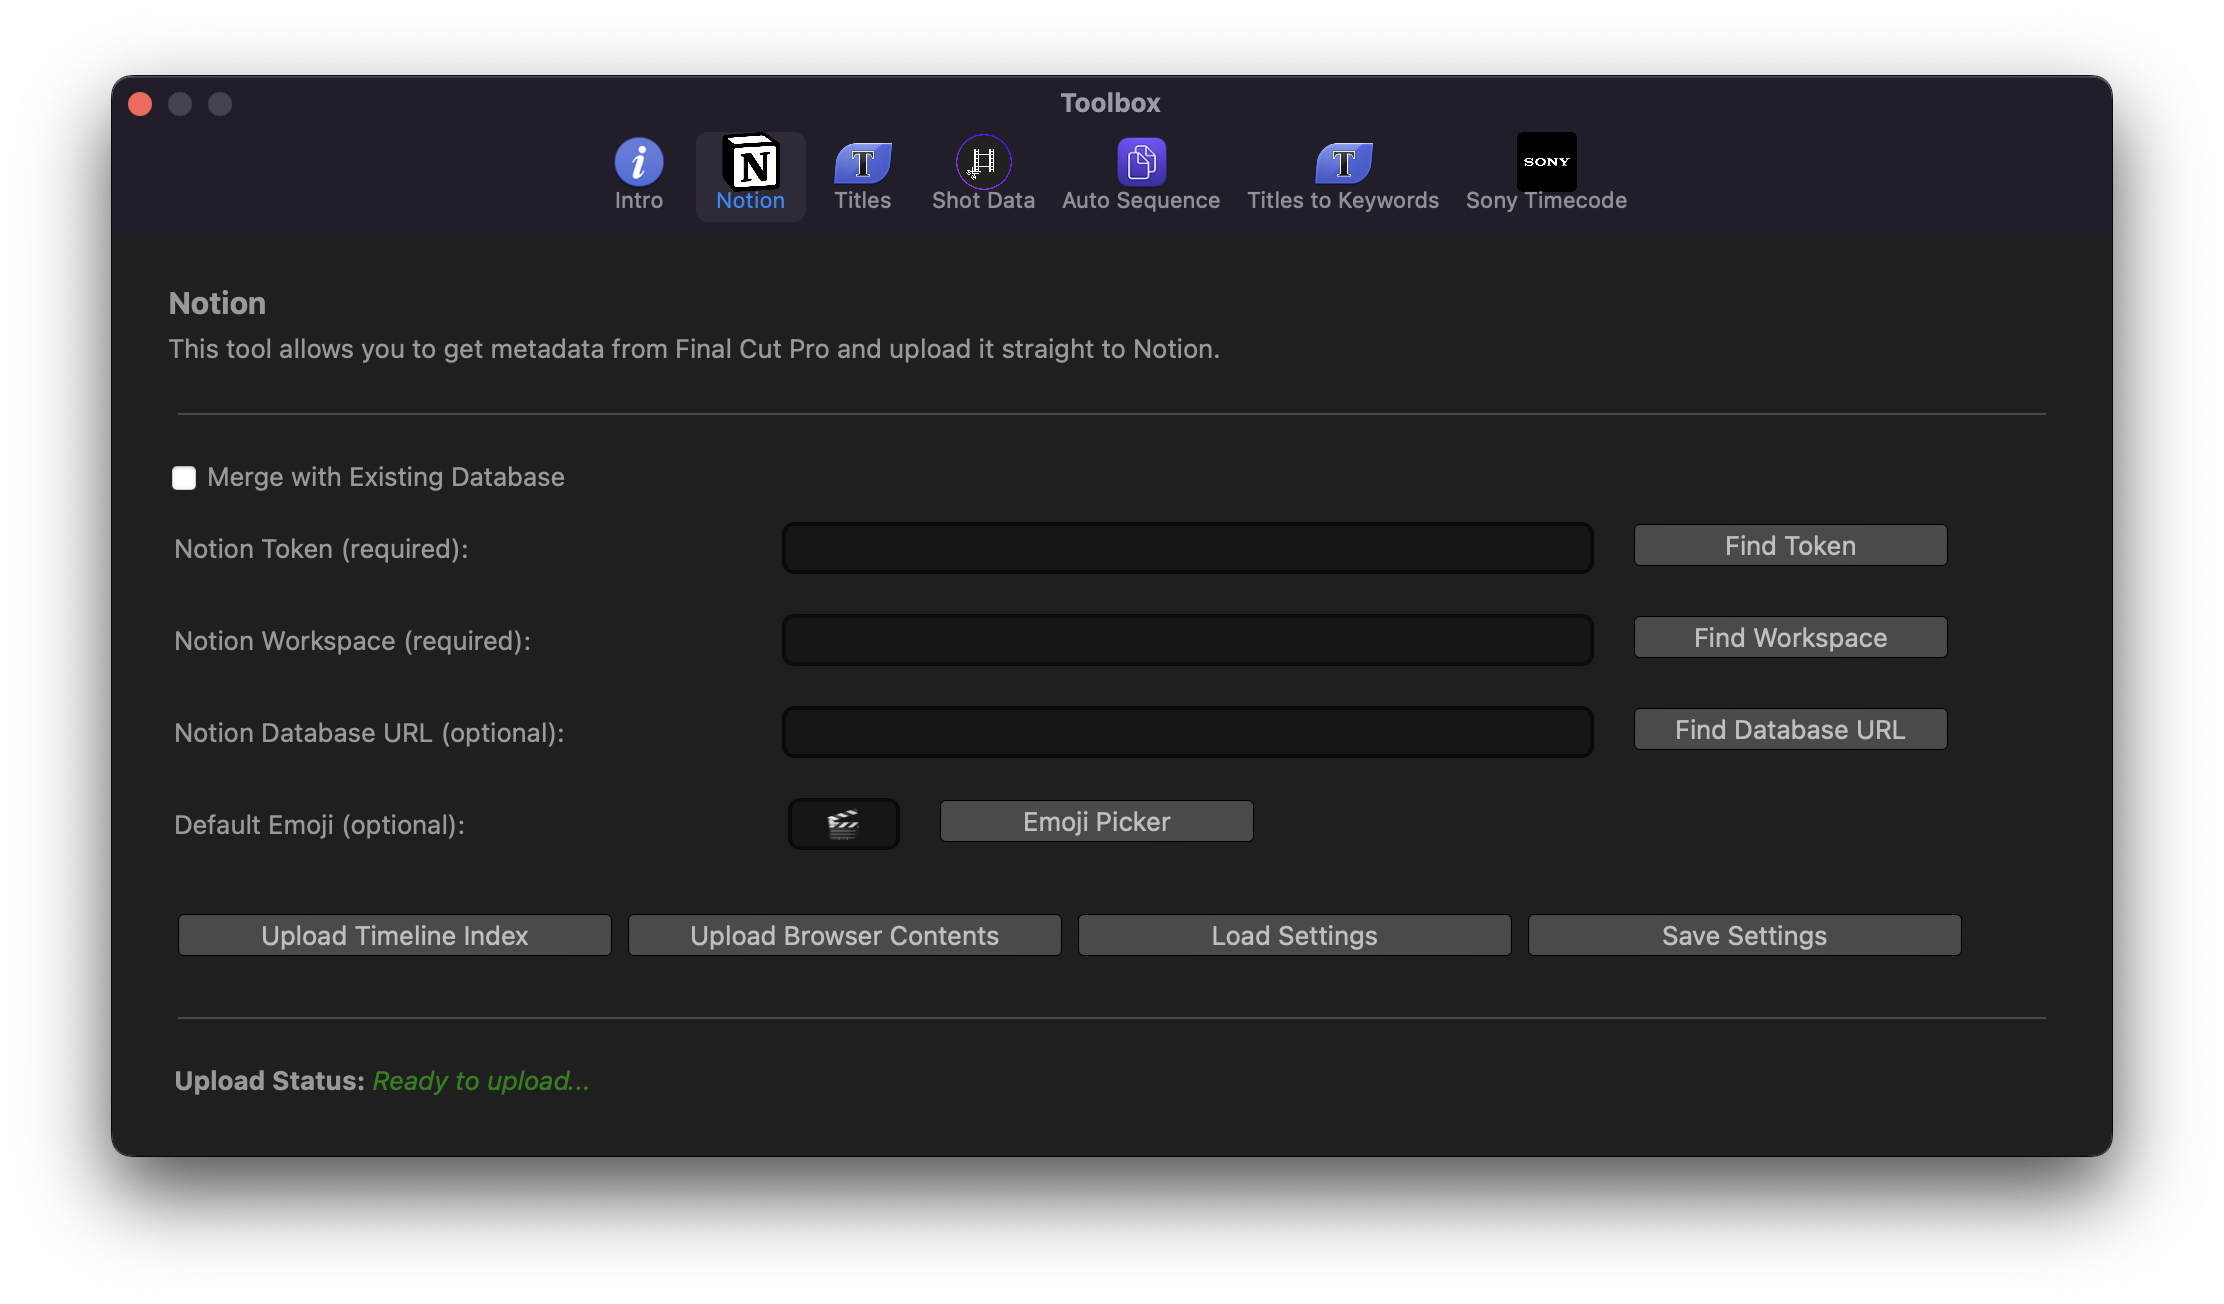Close the Toolbox window

coord(140,104)
